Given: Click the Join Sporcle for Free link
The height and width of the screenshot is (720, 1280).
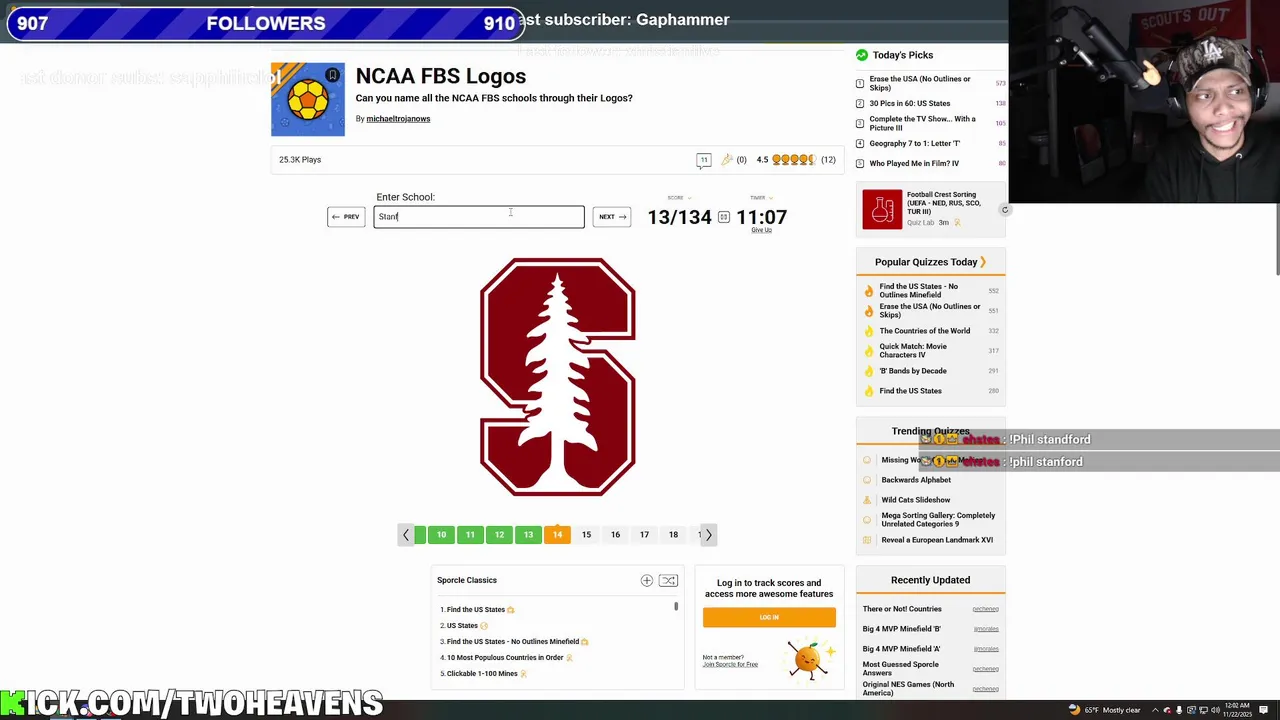Looking at the screenshot, I should [730, 665].
